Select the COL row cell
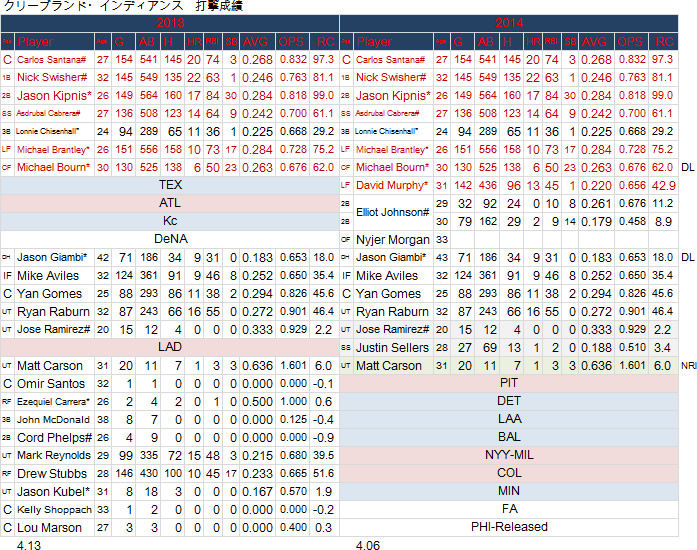 [509, 473]
